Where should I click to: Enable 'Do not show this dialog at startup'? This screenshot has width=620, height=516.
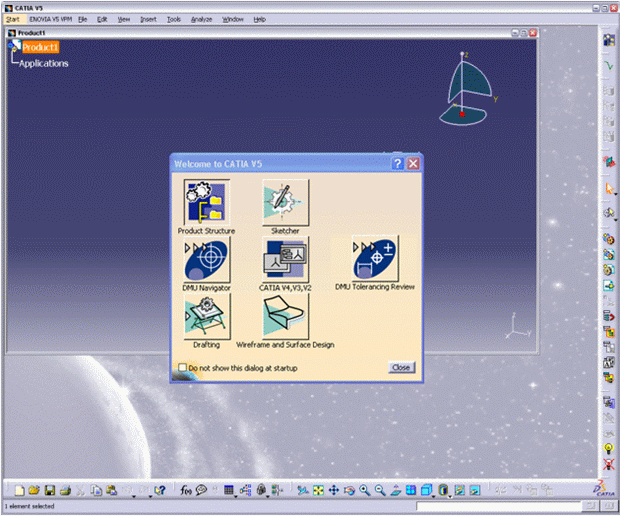point(182,368)
